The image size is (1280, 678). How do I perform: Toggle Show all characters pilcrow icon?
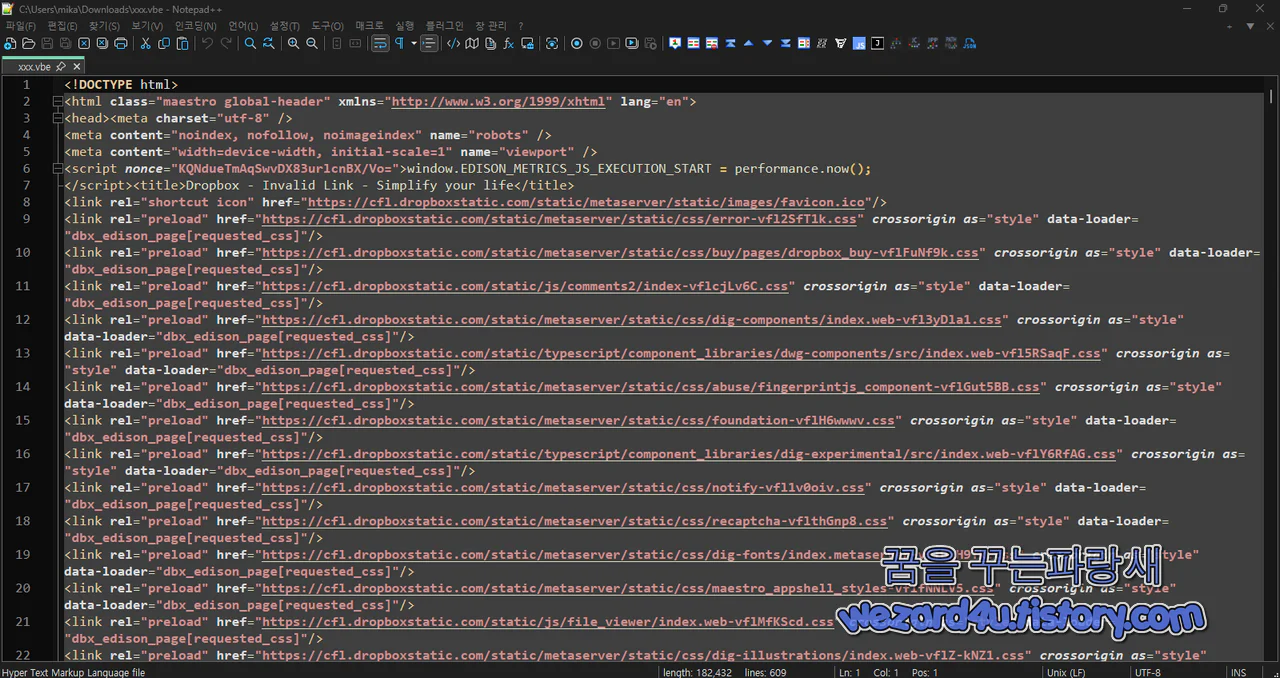click(399, 44)
